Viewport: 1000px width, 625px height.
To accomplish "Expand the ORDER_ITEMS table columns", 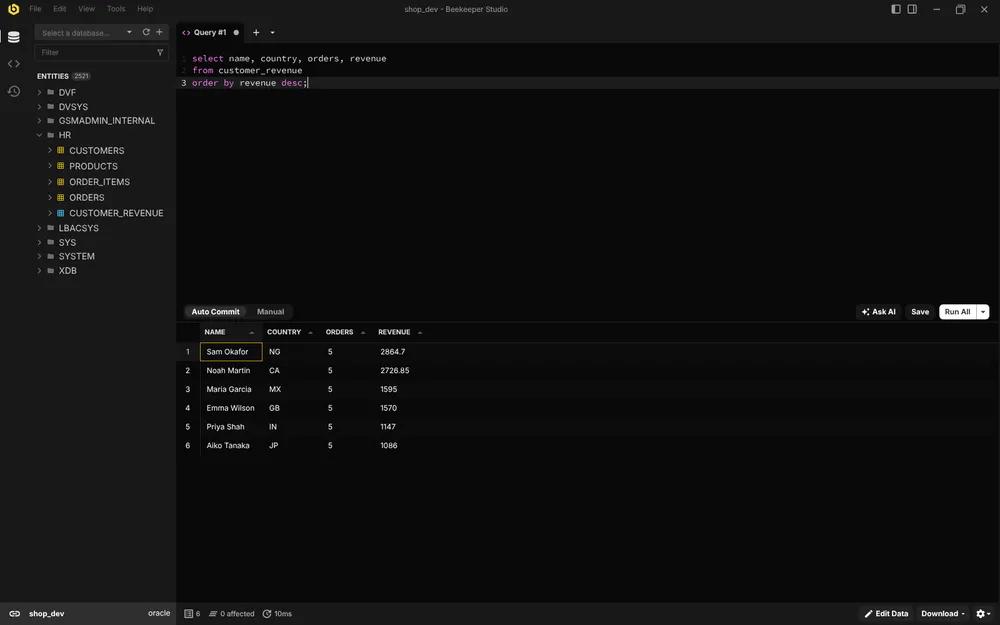I will (50, 182).
